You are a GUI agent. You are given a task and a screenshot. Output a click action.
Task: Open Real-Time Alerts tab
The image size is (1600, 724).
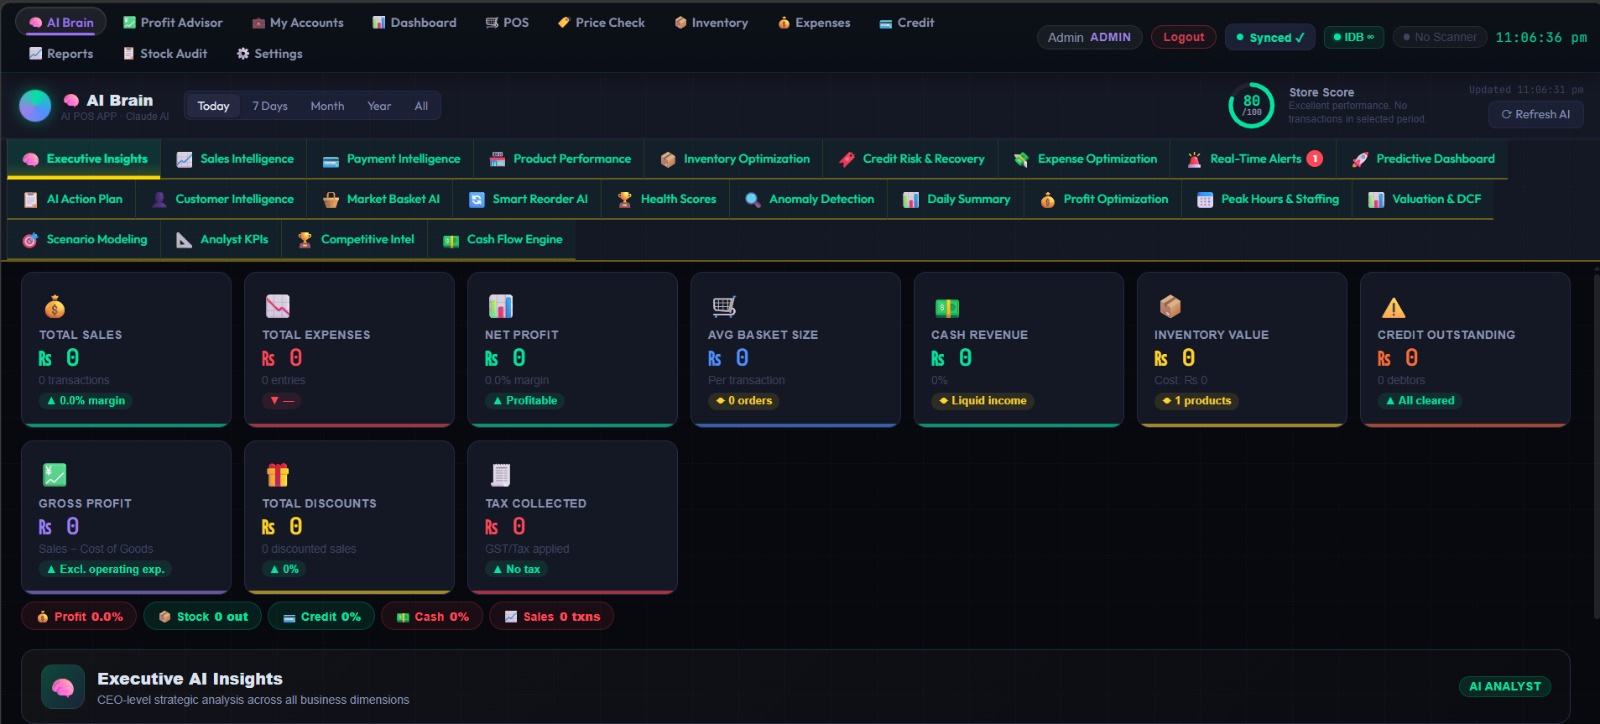point(1254,159)
